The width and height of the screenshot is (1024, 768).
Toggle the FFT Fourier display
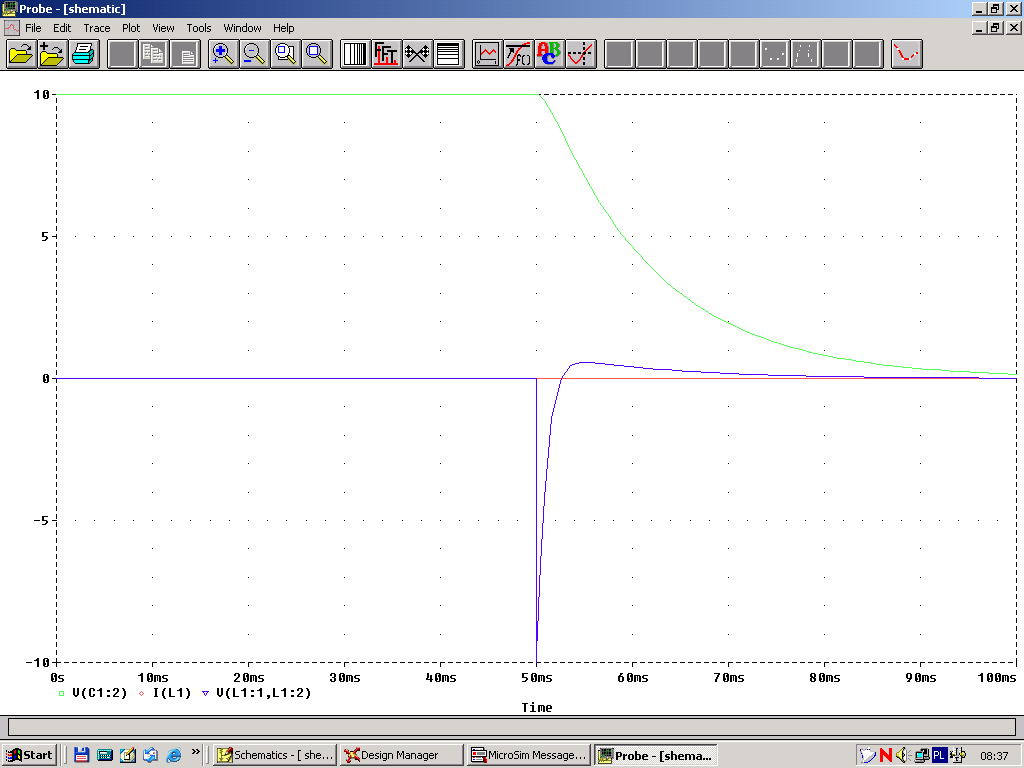(x=386, y=54)
